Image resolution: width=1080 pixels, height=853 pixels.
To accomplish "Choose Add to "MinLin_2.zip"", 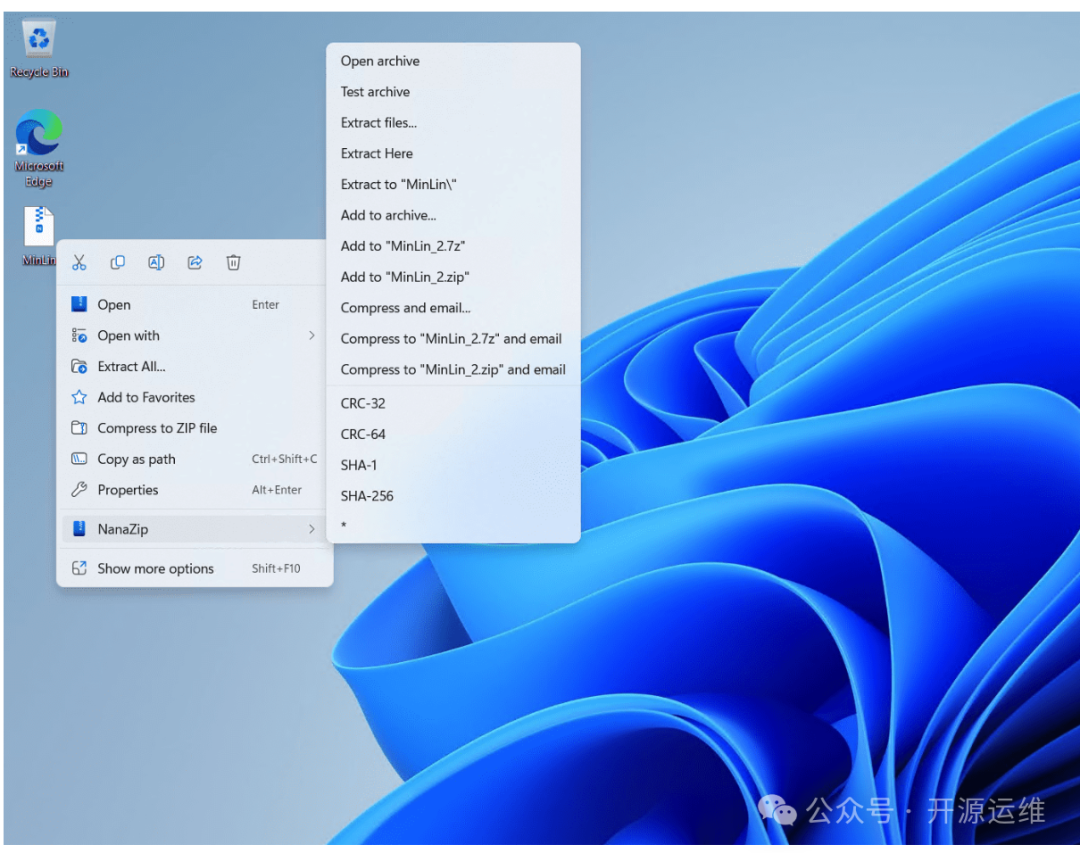I will tap(453, 277).
